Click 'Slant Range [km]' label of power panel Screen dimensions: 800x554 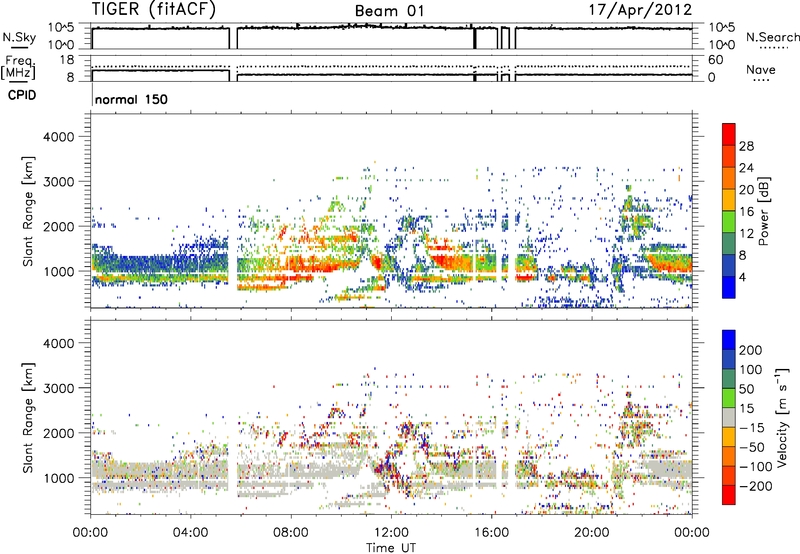click(x=28, y=211)
